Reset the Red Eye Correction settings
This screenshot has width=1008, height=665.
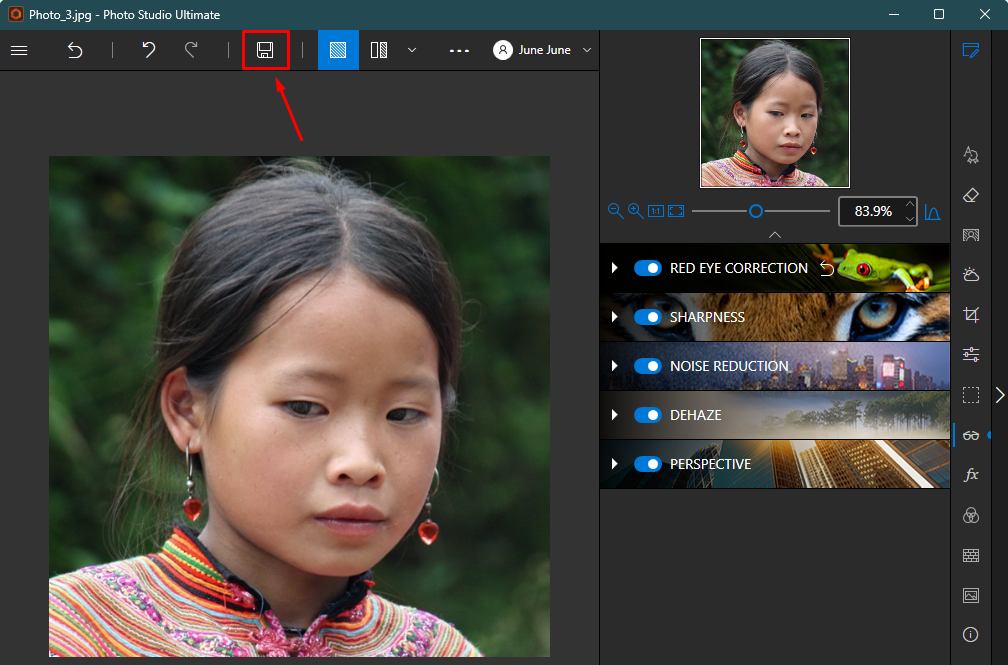click(827, 268)
